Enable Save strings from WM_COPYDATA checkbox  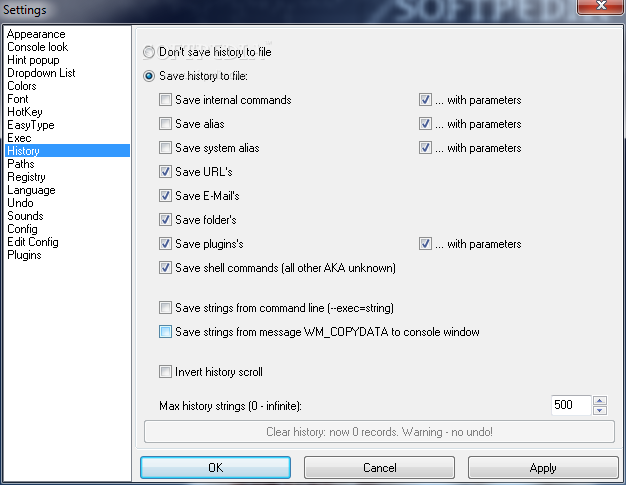coord(165,332)
